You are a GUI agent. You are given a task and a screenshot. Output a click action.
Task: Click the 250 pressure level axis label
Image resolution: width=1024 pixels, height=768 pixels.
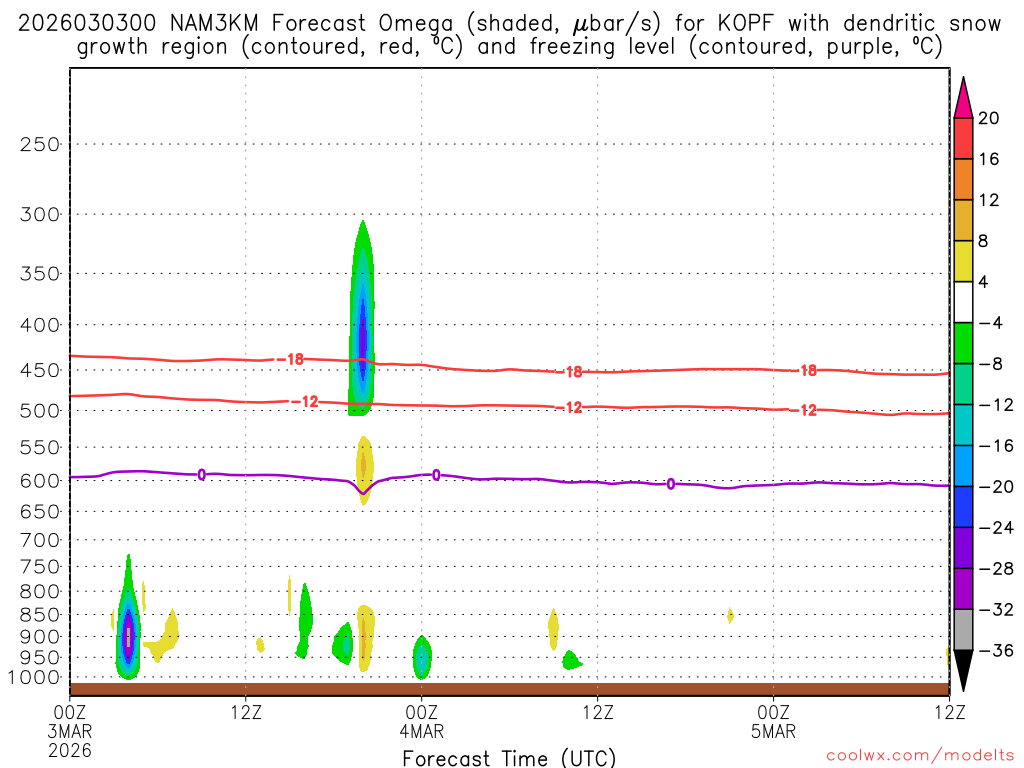point(40,144)
